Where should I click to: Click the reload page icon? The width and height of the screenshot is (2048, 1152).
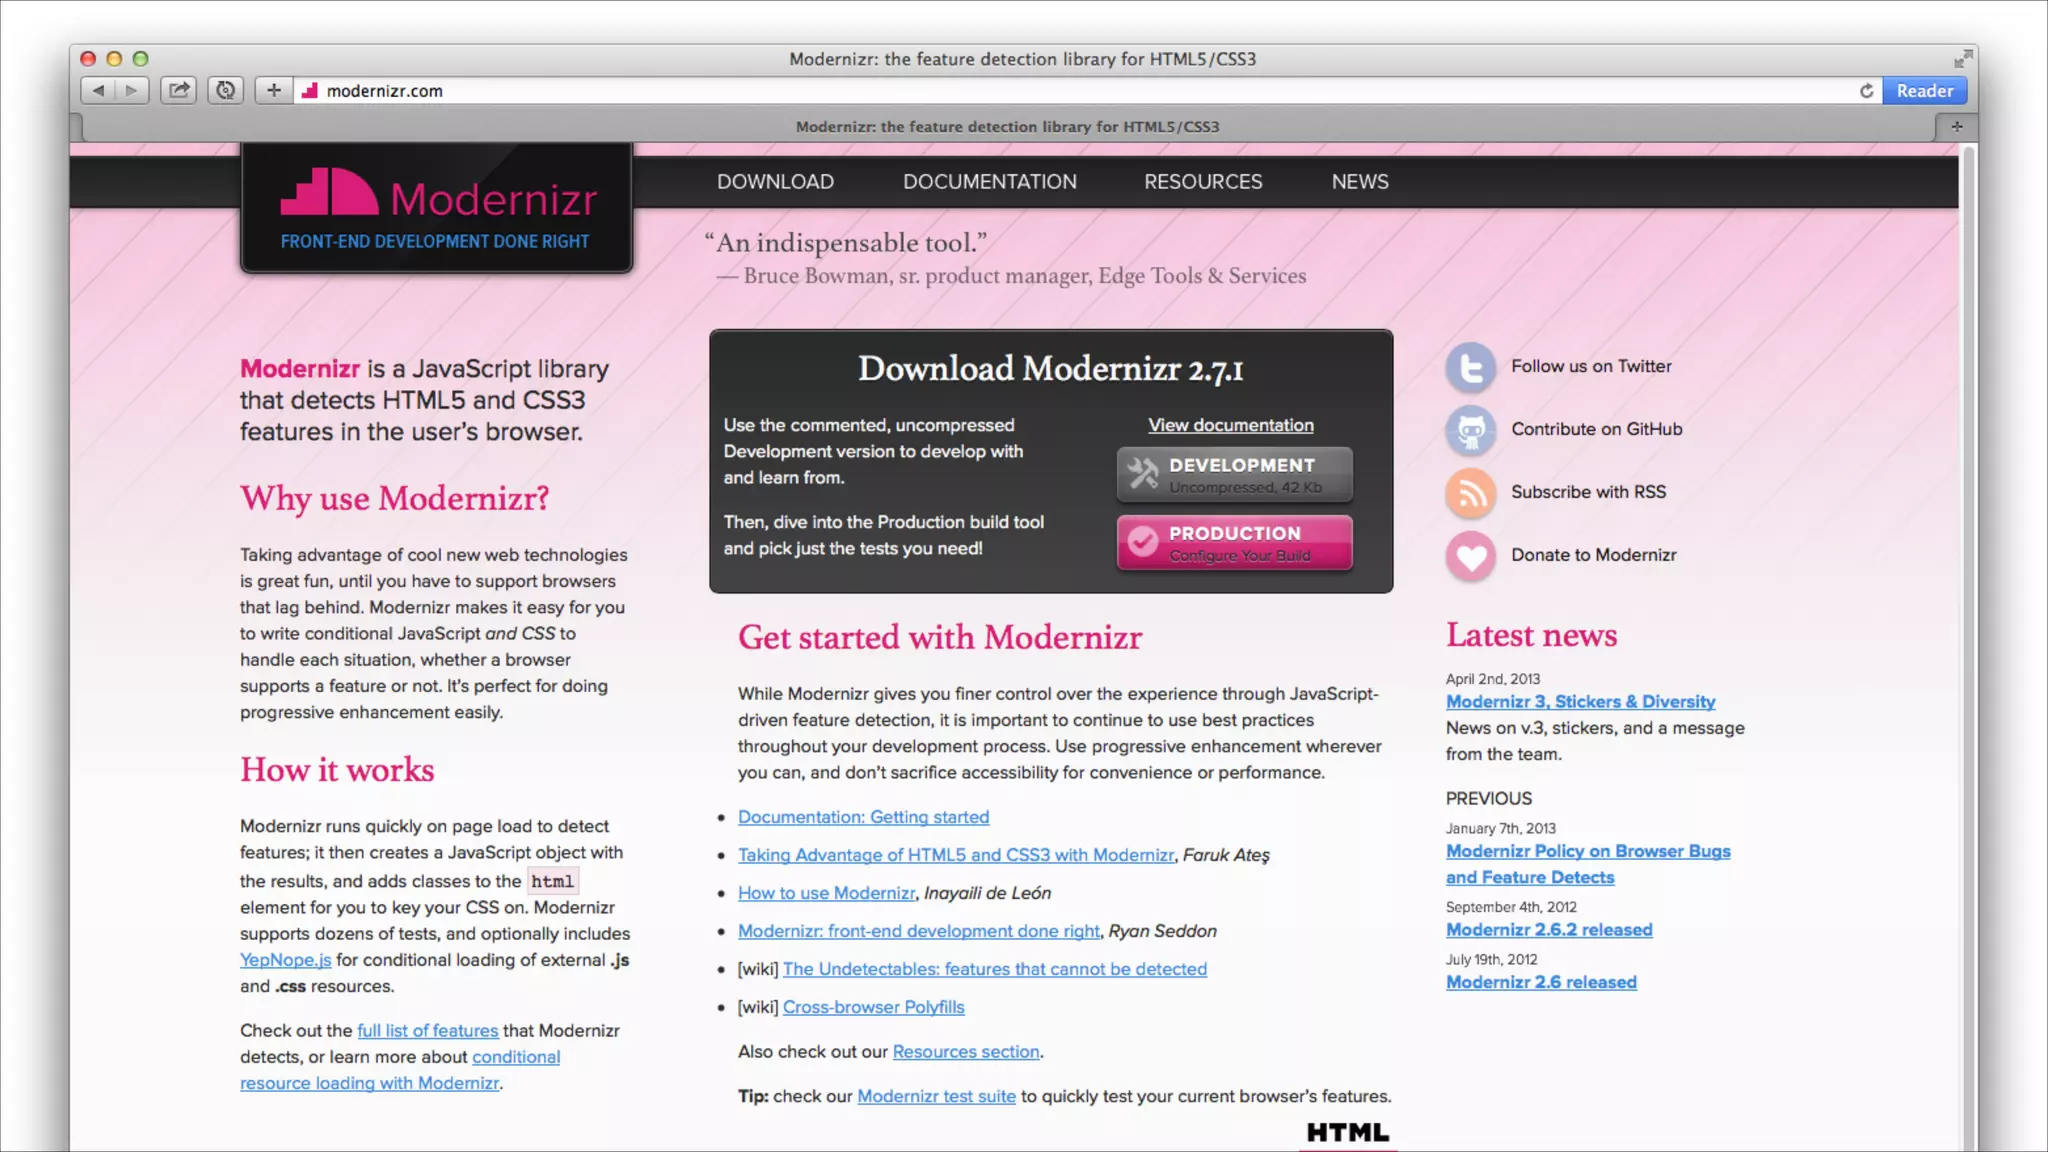coord(1866,91)
